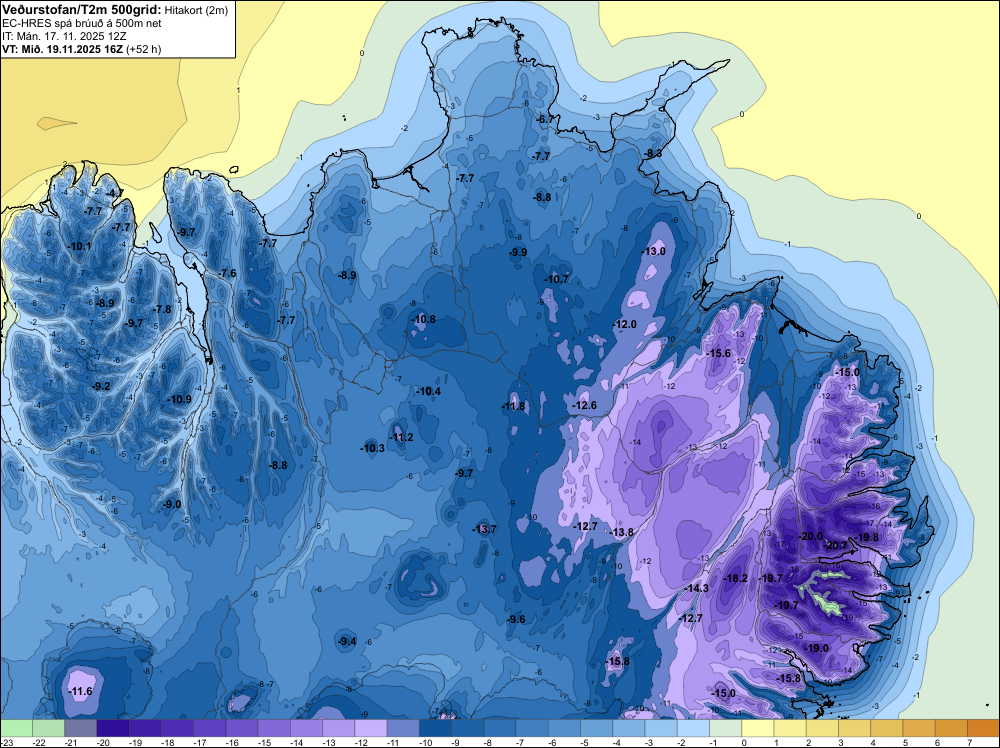Click the -10.1 temperature value
This screenshot has height=748, width=1000.
click(79, 246)
